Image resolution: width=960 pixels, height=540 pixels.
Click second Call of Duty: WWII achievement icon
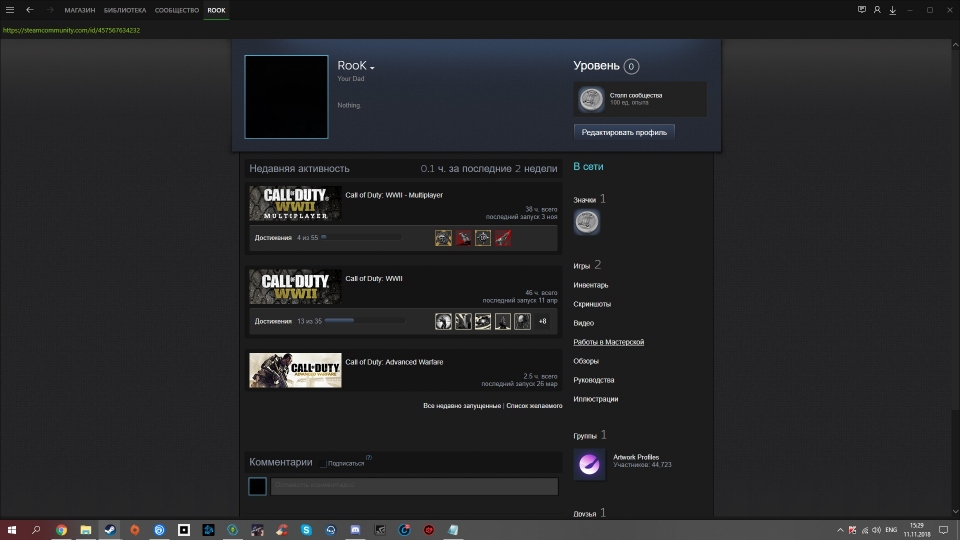coord(463,321)
